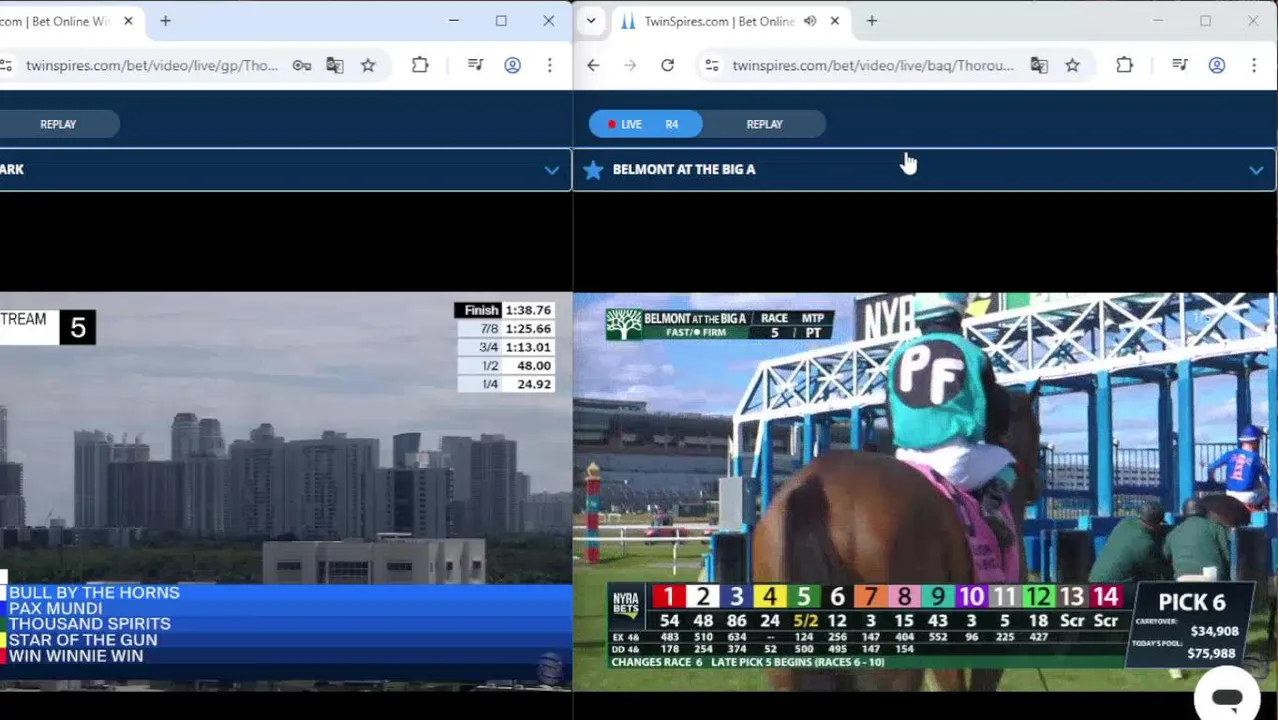Image resolution: width=1278 pixels, height=720 pixels.
Task: Click right window address bar URL
Action: [873, 66]
